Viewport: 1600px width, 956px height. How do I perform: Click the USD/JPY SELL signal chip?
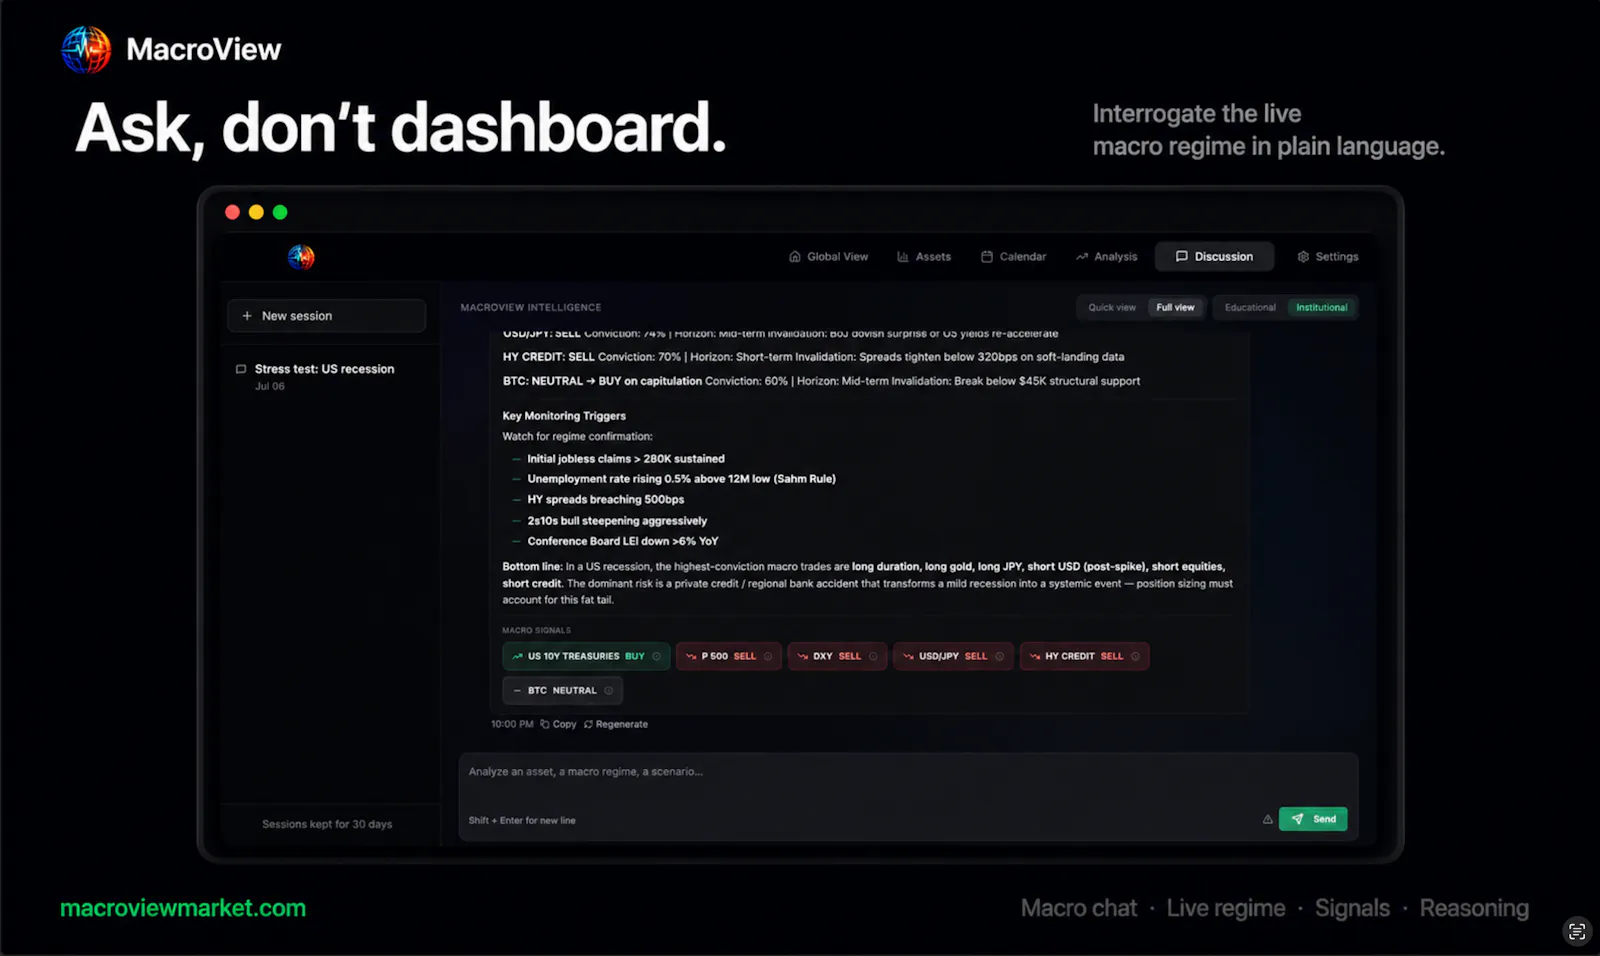[953, 656]
